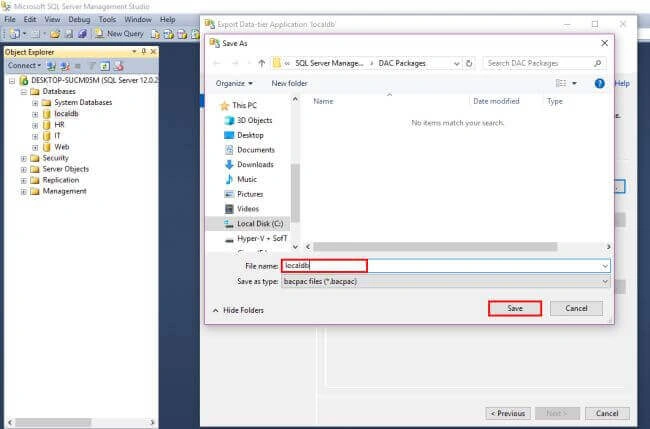Open the Debug menu
Screen dimensions: 650x429
pyautogui.click(x=79, y=19)
